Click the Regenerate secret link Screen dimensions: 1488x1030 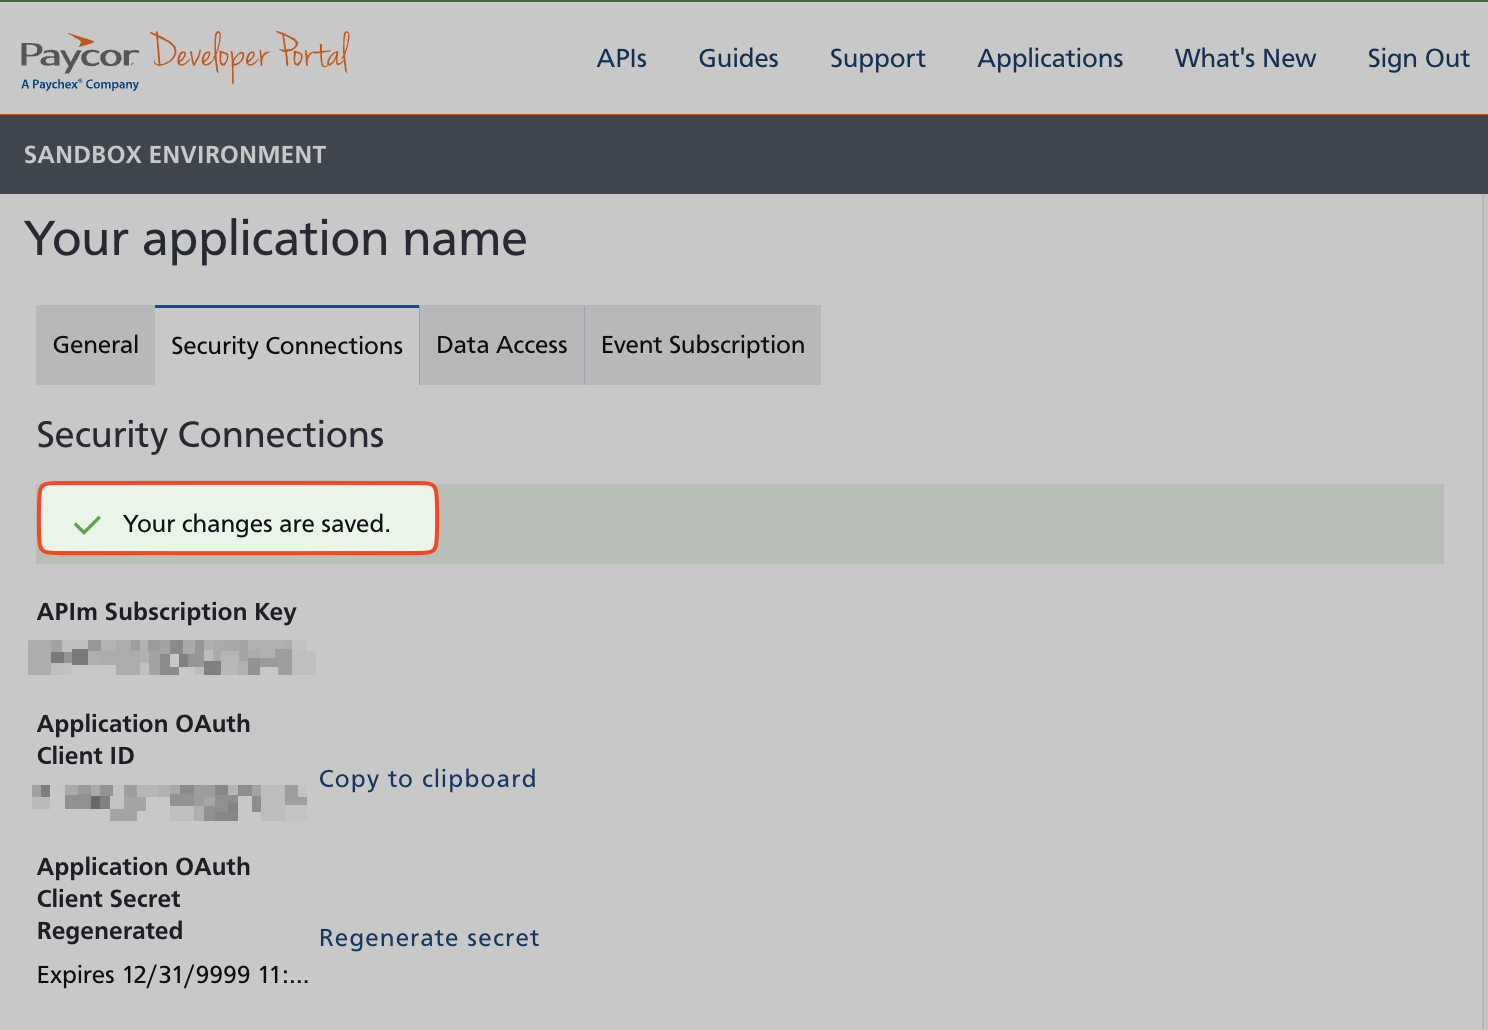click(429, 938)
